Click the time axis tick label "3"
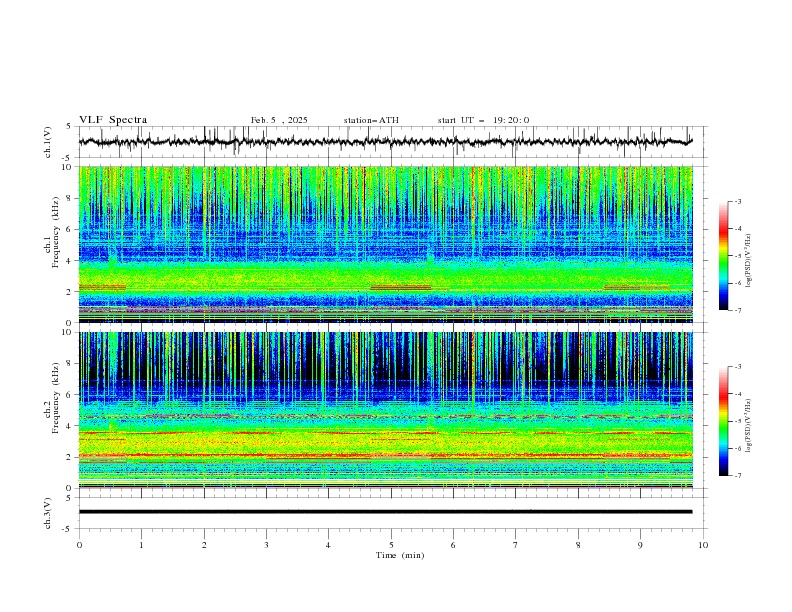Screen dimensions: 792x612 click(266, 545)
